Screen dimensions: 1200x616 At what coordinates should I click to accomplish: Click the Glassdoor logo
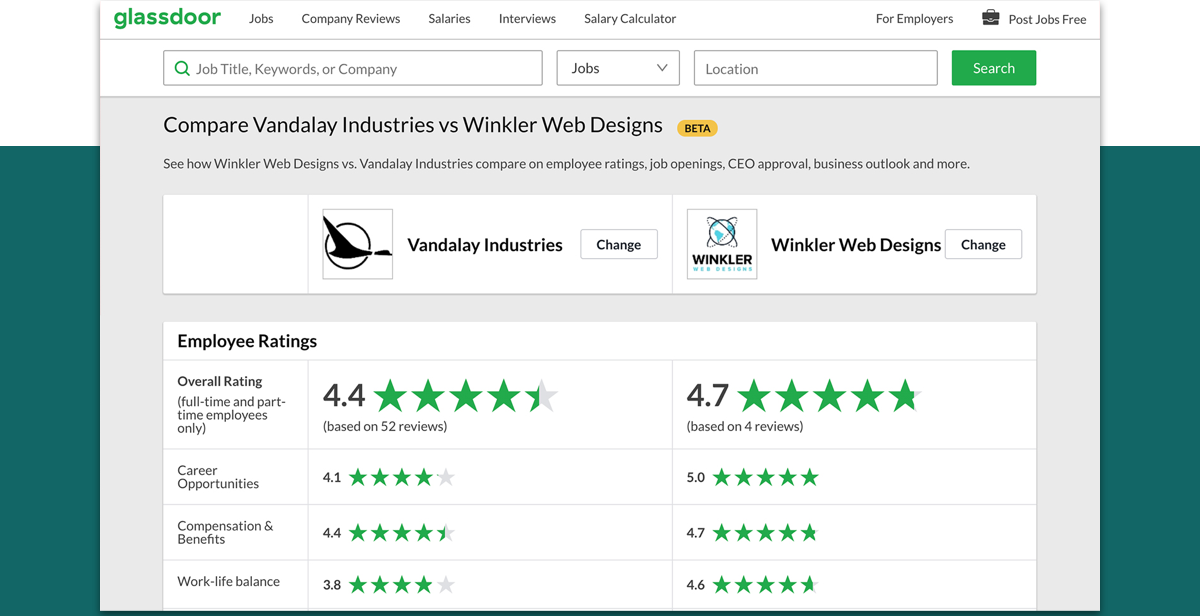167,18
